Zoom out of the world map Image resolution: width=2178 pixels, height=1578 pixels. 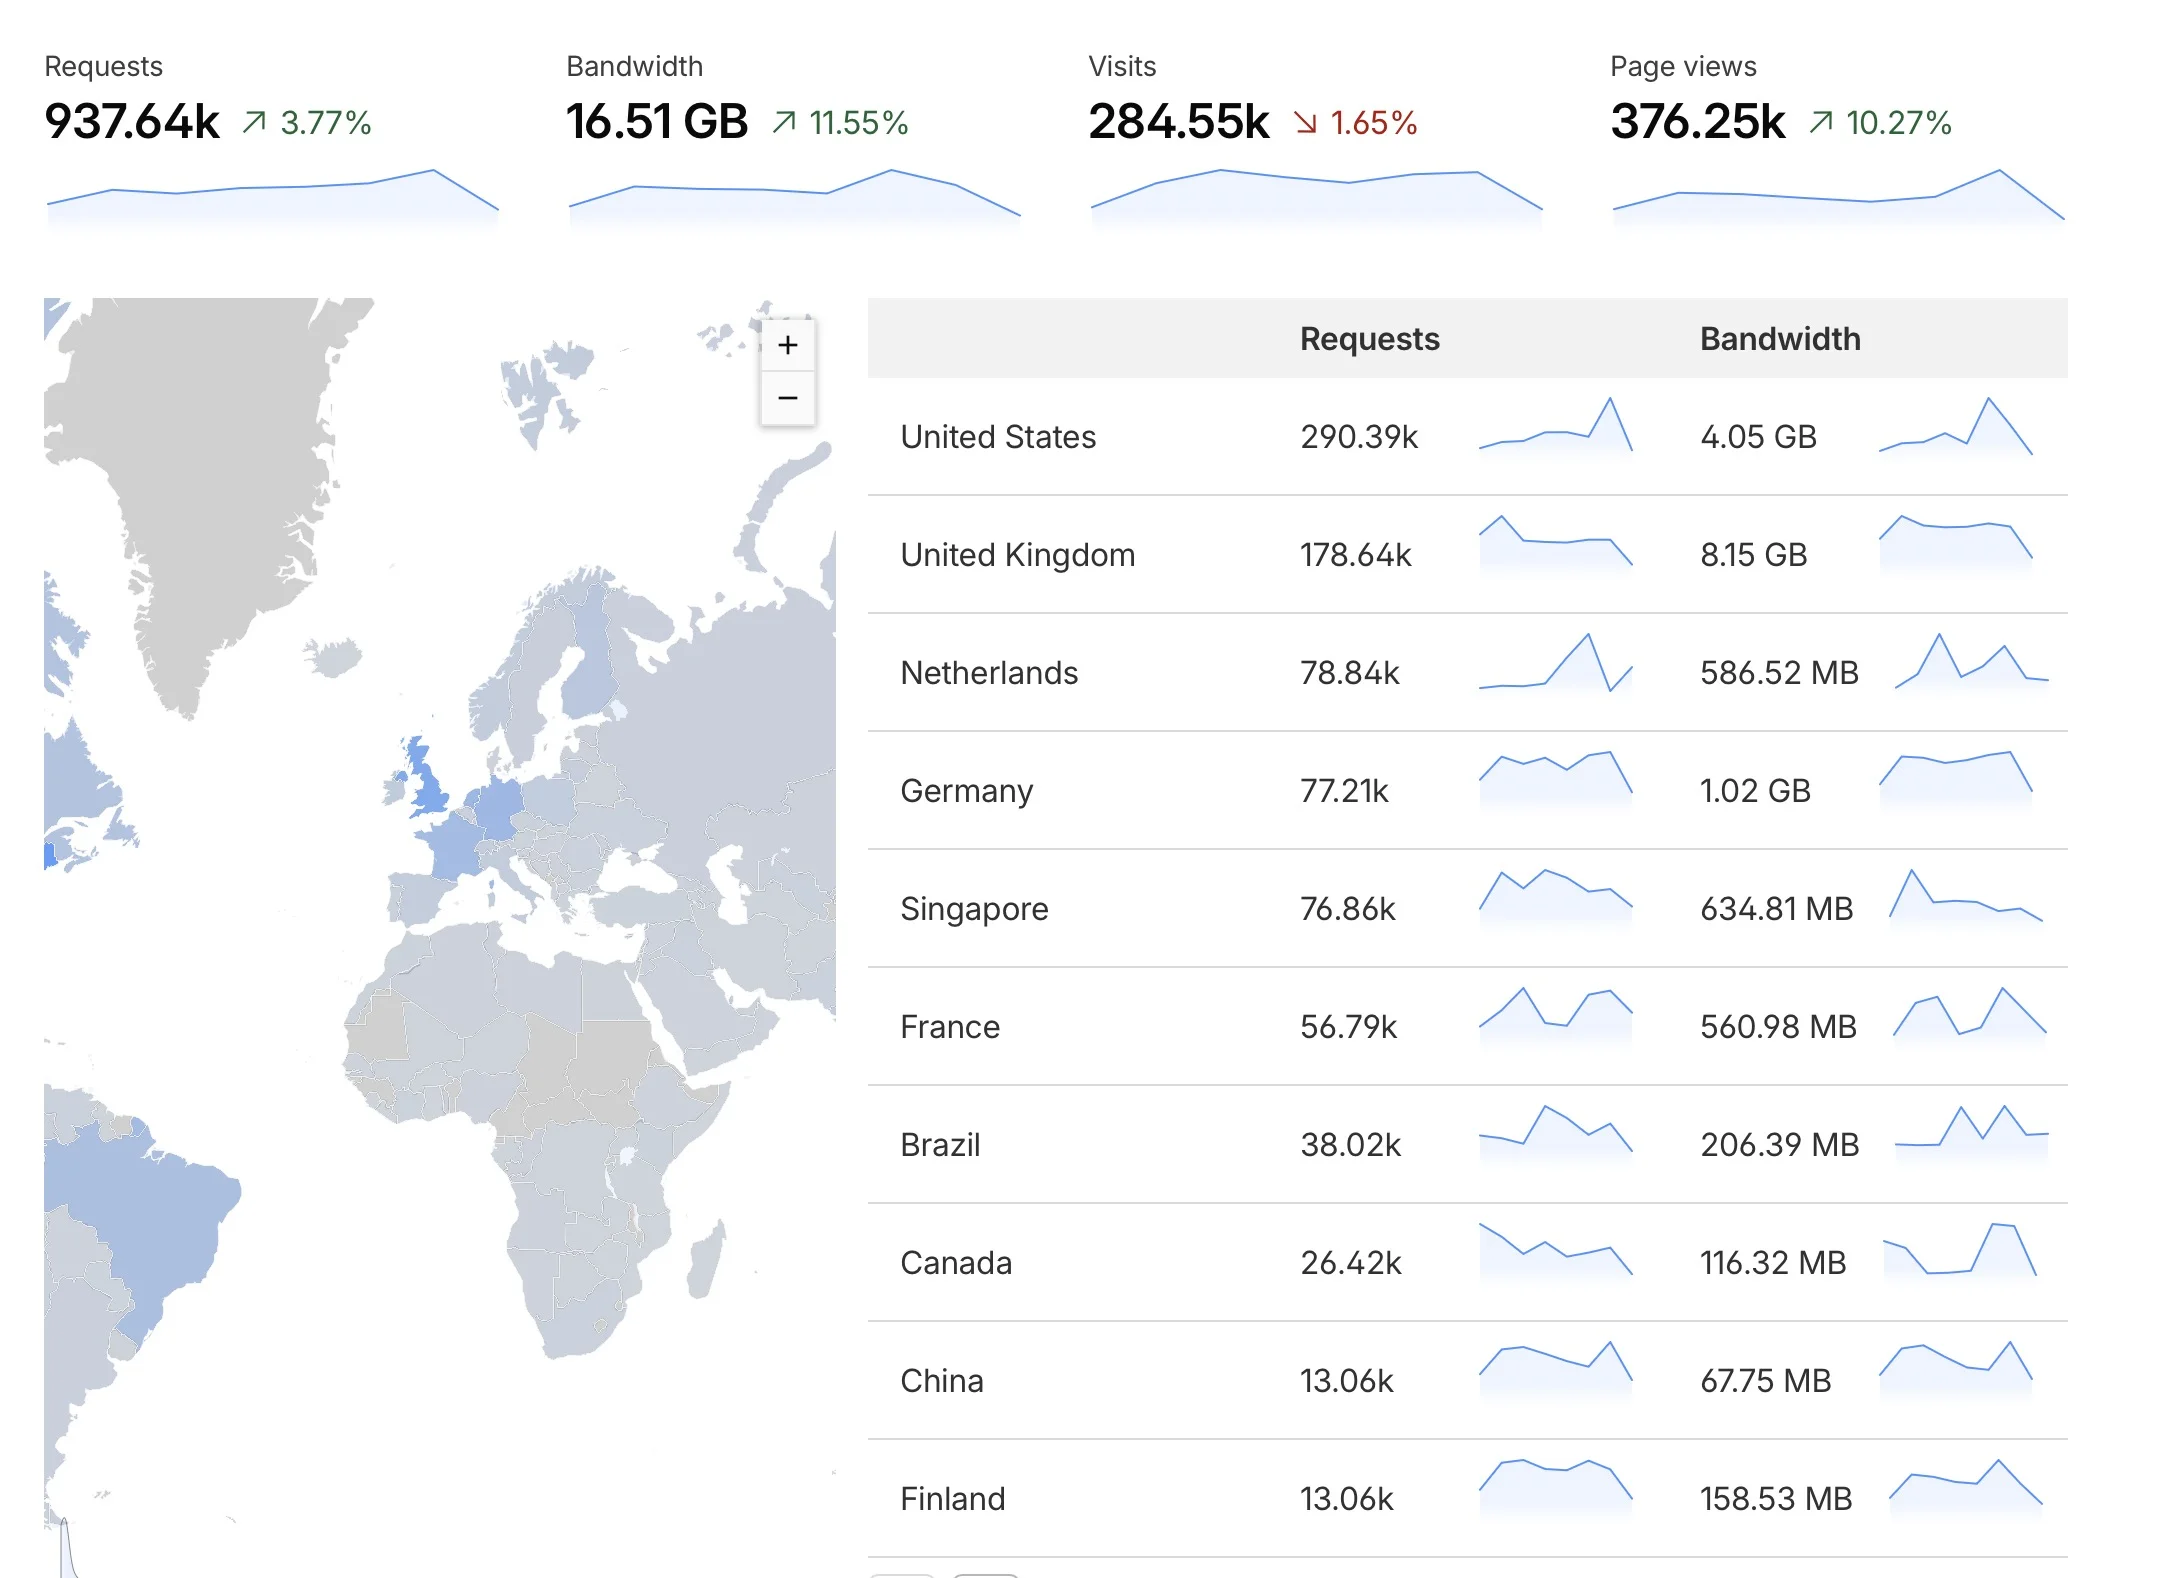[788, 398]
